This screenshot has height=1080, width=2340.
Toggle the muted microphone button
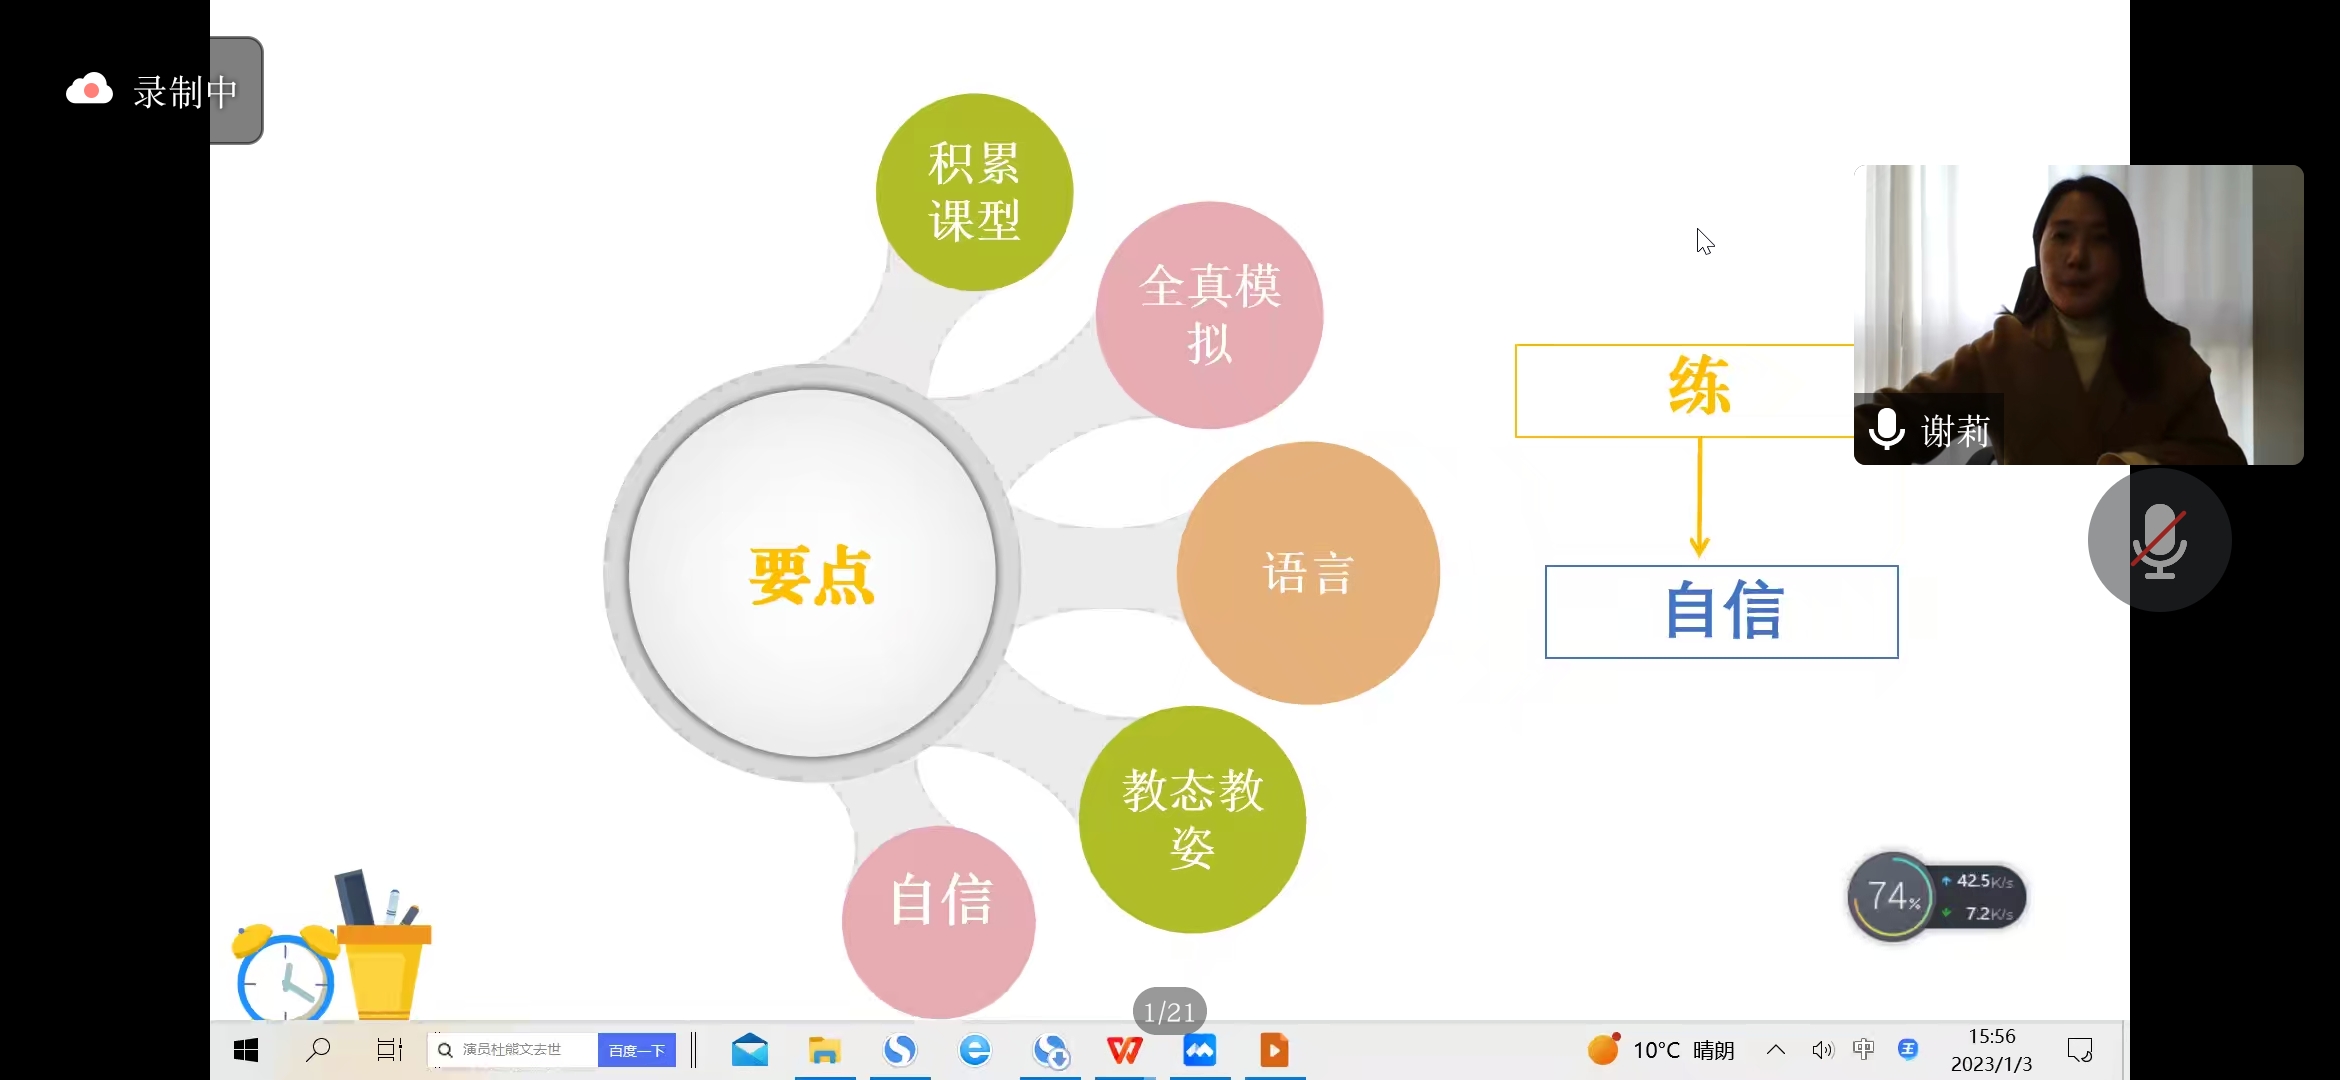click(2159, 540)
